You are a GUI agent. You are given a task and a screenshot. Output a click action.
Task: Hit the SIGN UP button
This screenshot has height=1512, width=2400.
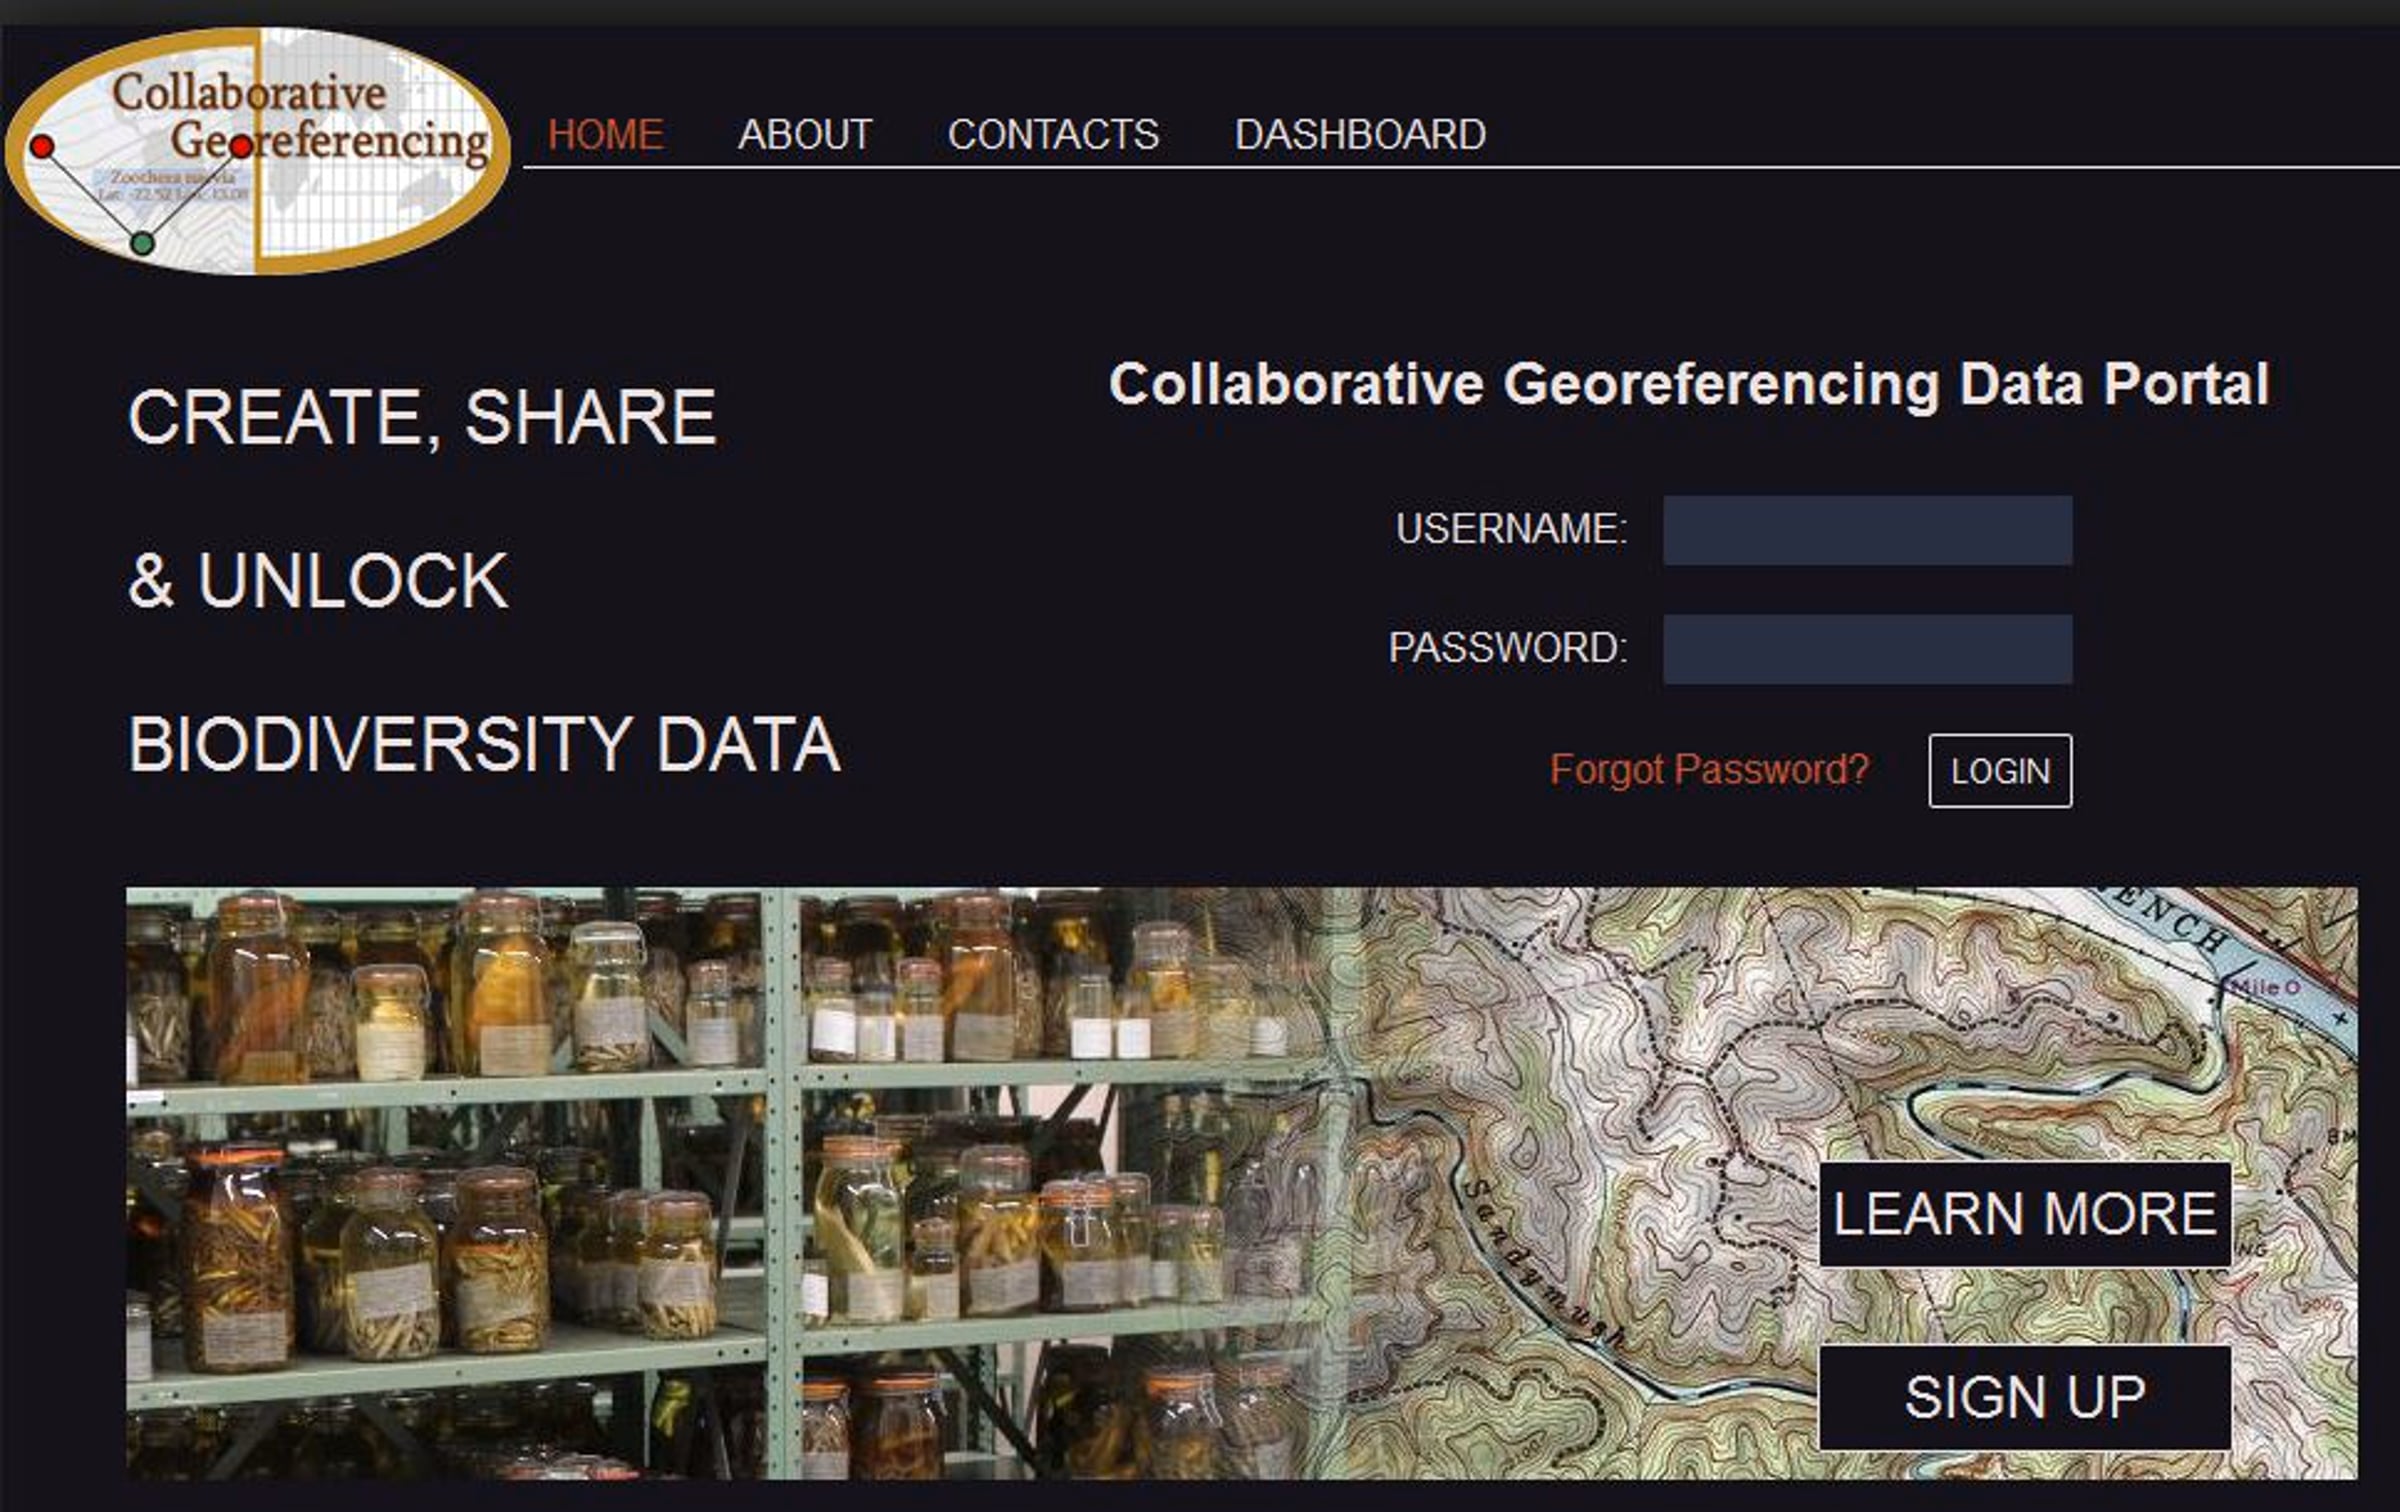tap(2024, 1397)
